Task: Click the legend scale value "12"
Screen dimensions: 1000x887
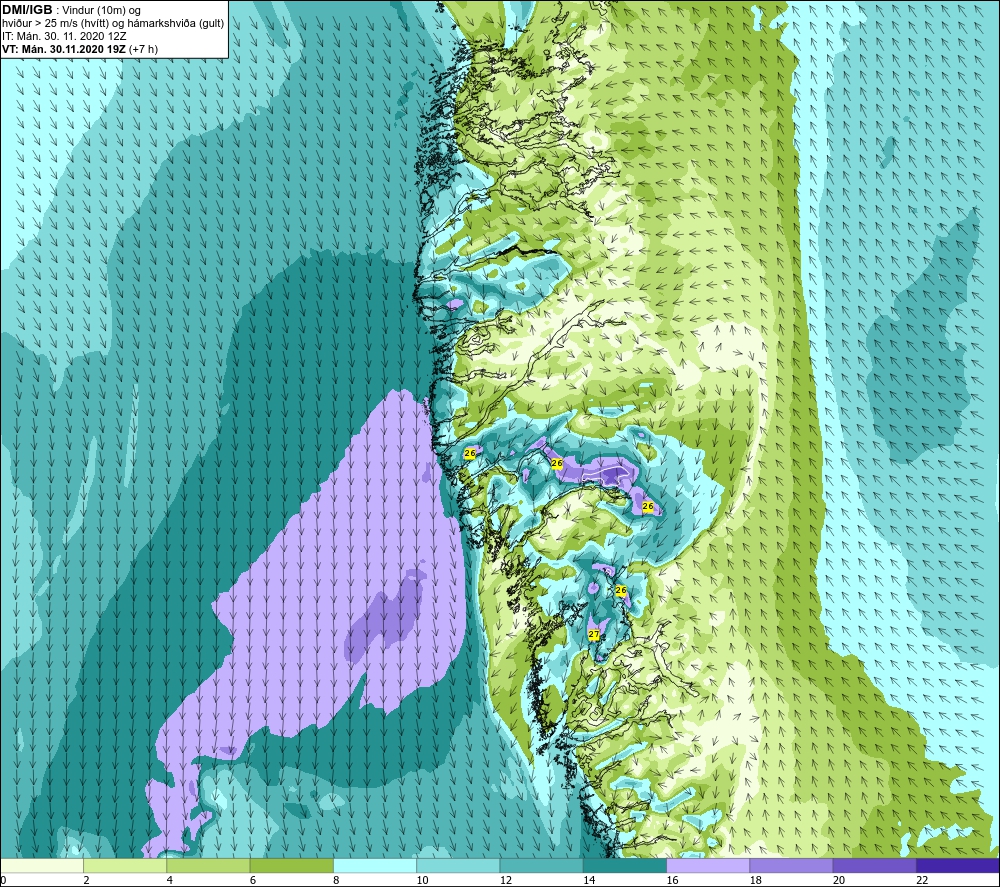Action: [506, 880]
